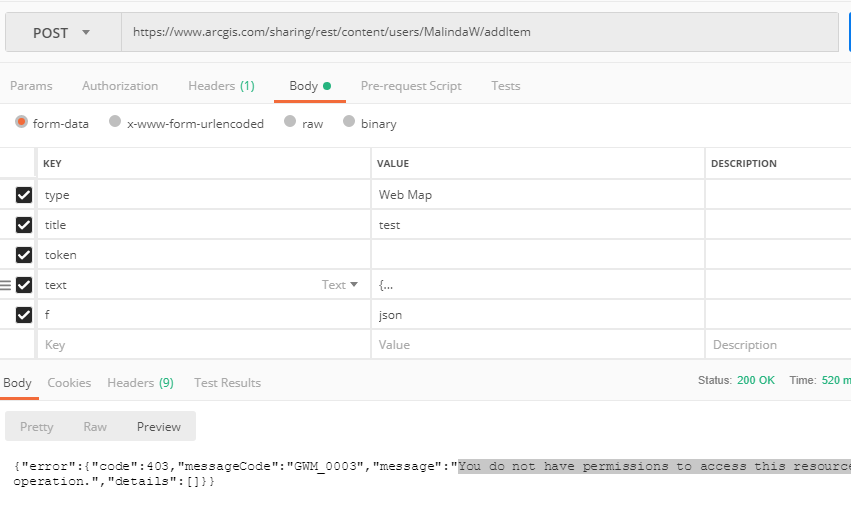Open the Test Results tab
The image size is (851, 511).
[x=227, y=383]
